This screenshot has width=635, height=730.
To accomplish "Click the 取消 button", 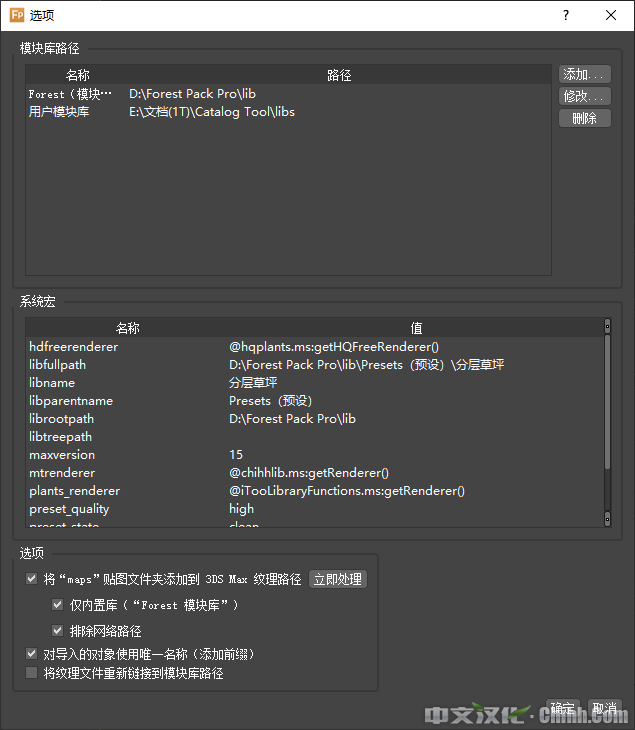I will point(604,708).
